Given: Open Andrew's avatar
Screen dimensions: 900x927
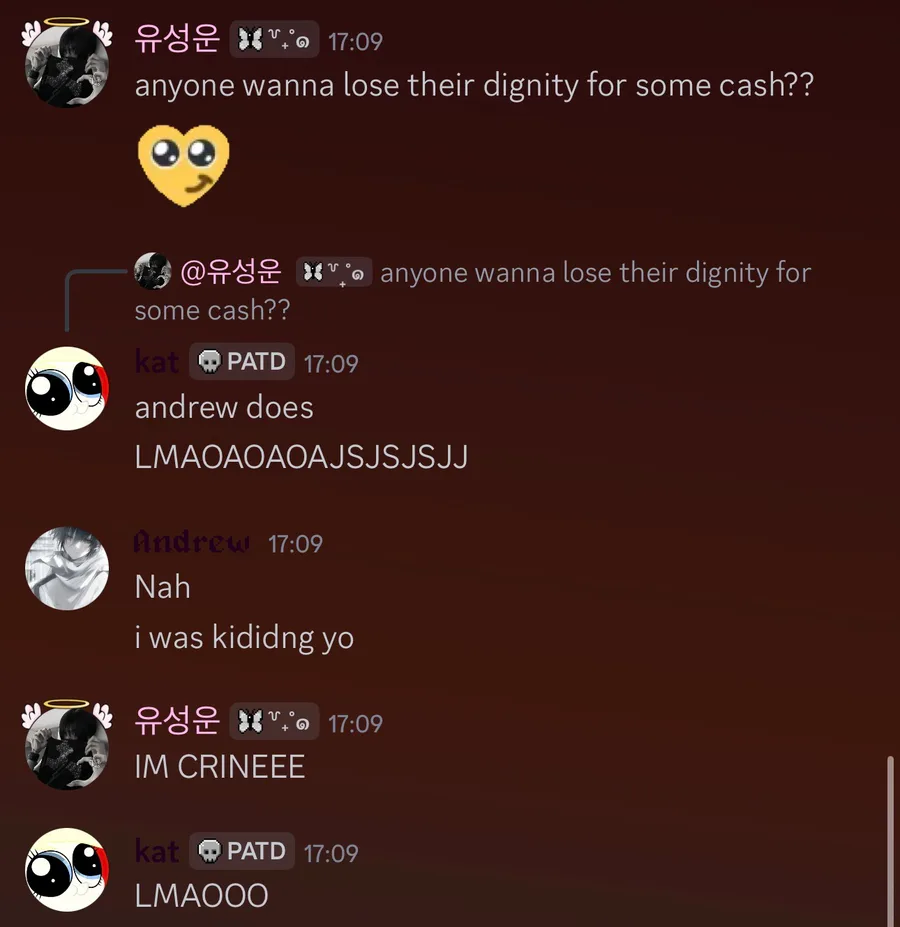Looking at the screenshot, I should point(67,568).
